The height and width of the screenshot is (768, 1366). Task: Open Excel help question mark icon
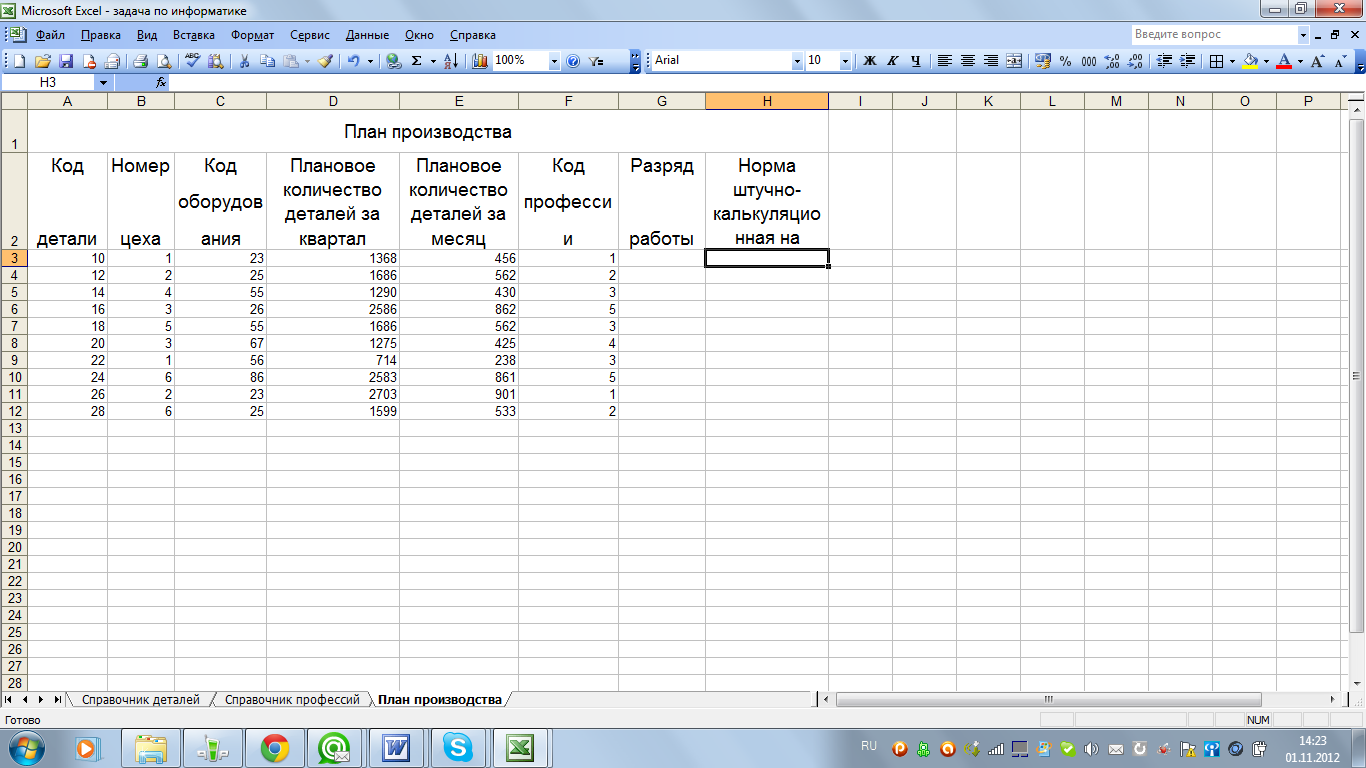573,61
